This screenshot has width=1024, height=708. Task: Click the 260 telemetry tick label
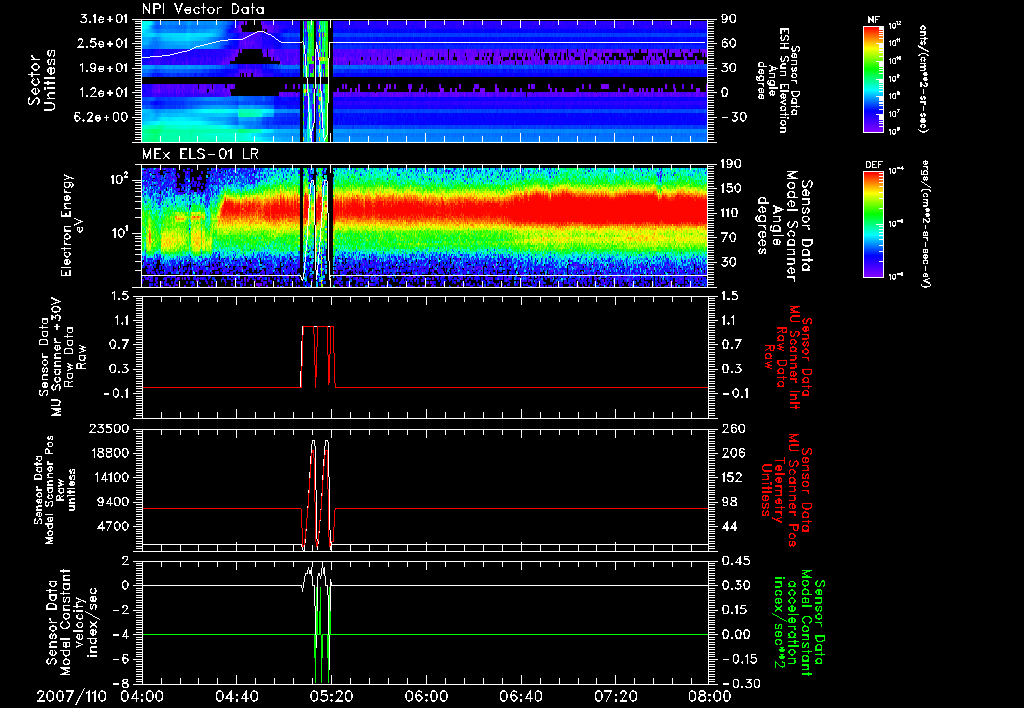pos(731,428)
